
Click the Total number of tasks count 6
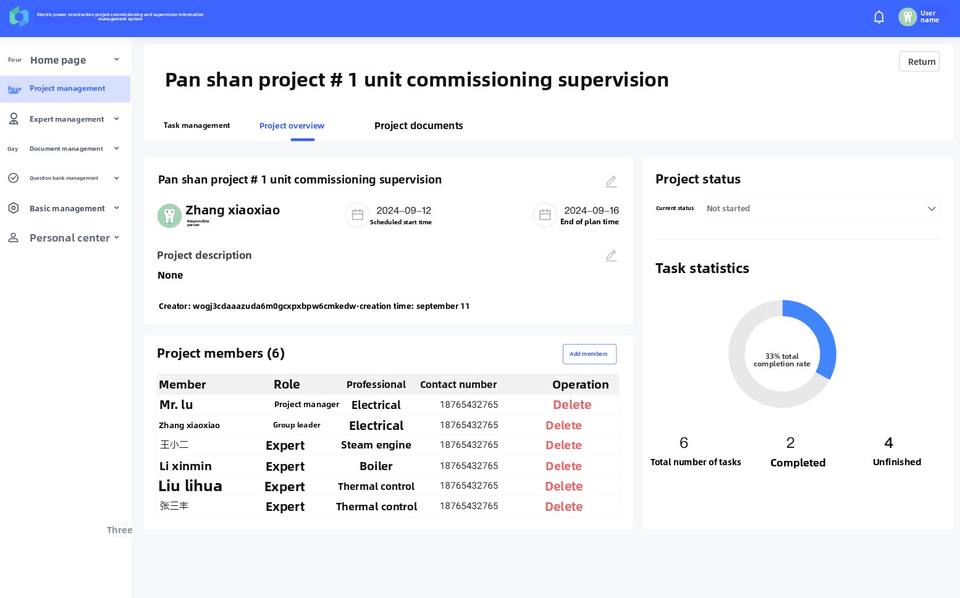click(684, 443)
